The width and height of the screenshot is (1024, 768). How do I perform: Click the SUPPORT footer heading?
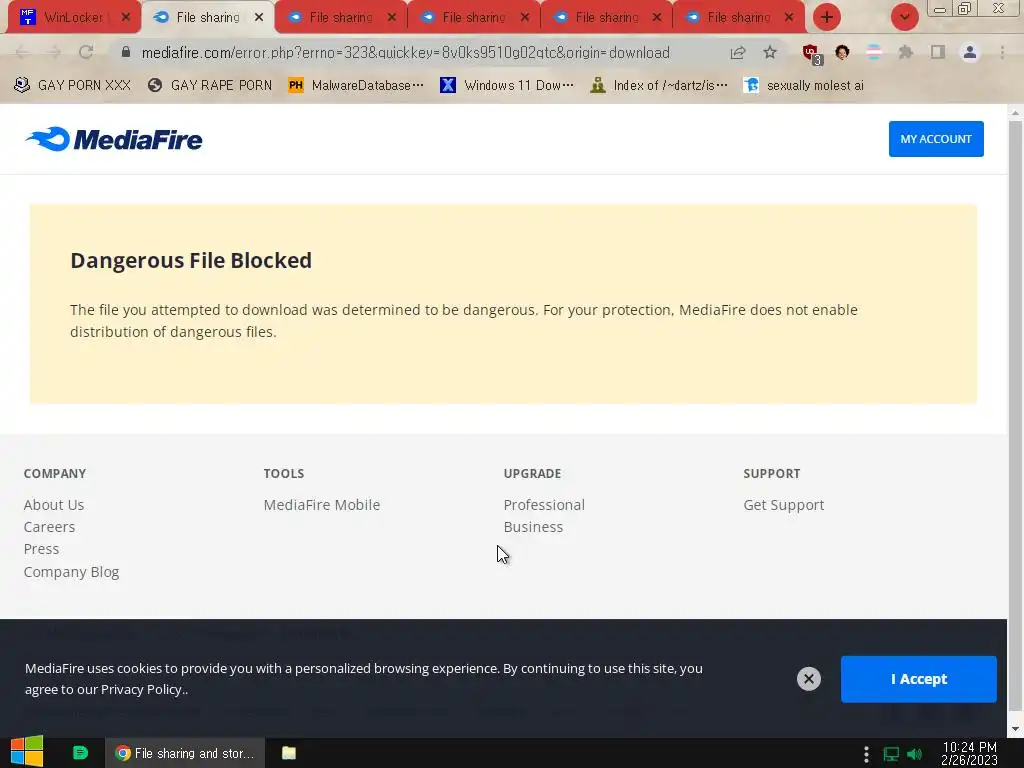point(771,473)
